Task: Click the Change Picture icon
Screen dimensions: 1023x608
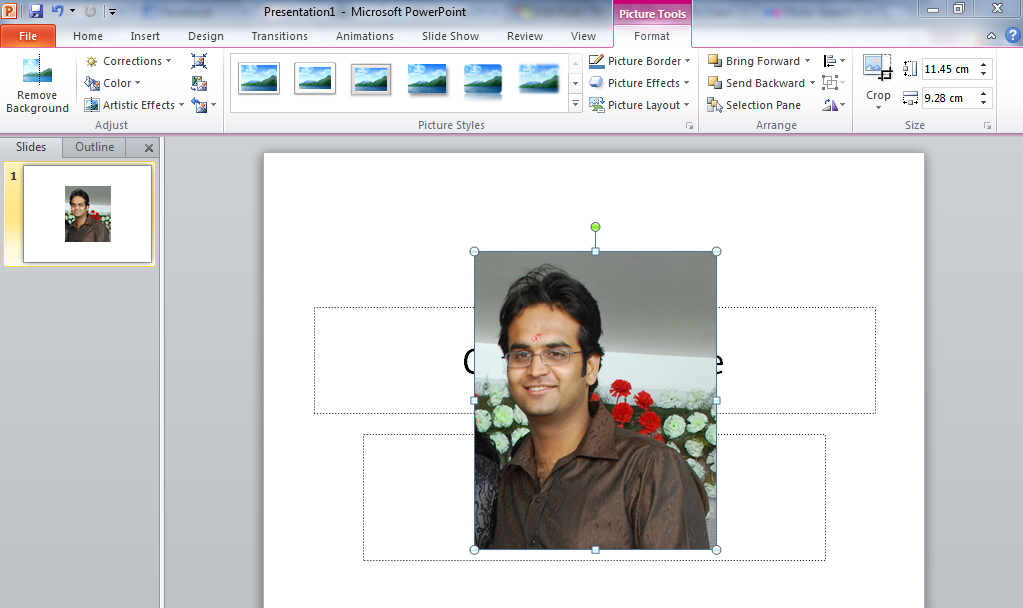Action: [x=199, y=84]
